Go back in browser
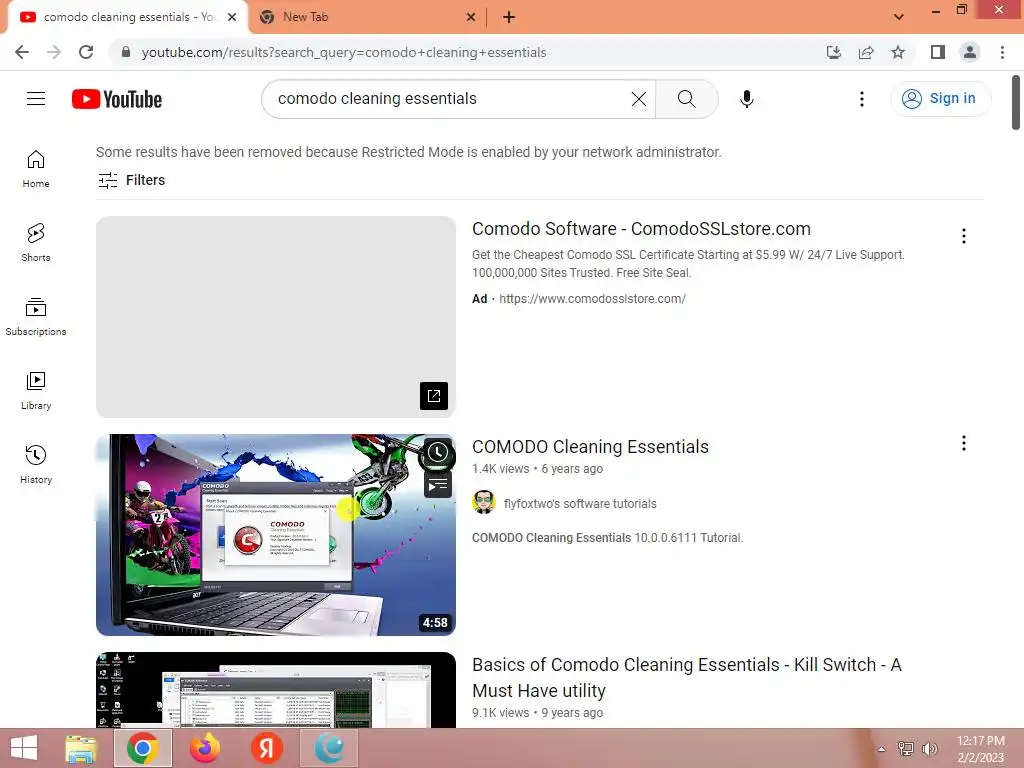 click(22, 52)
